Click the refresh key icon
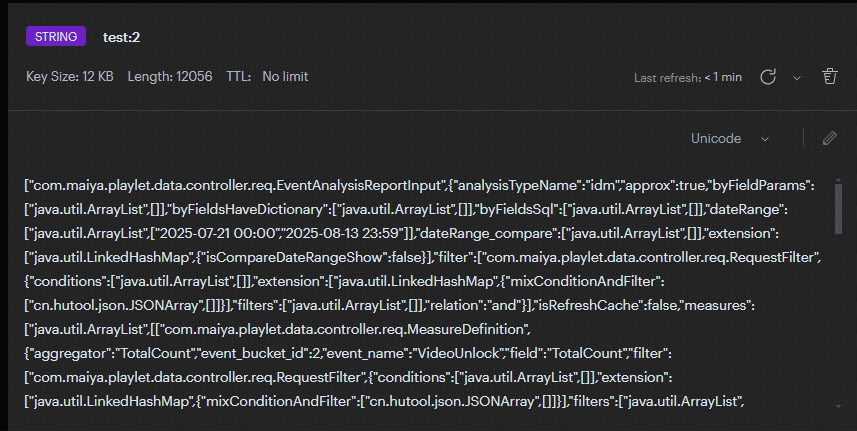The height and width of the screenshot is (431, 857). (x=768, y=77)
